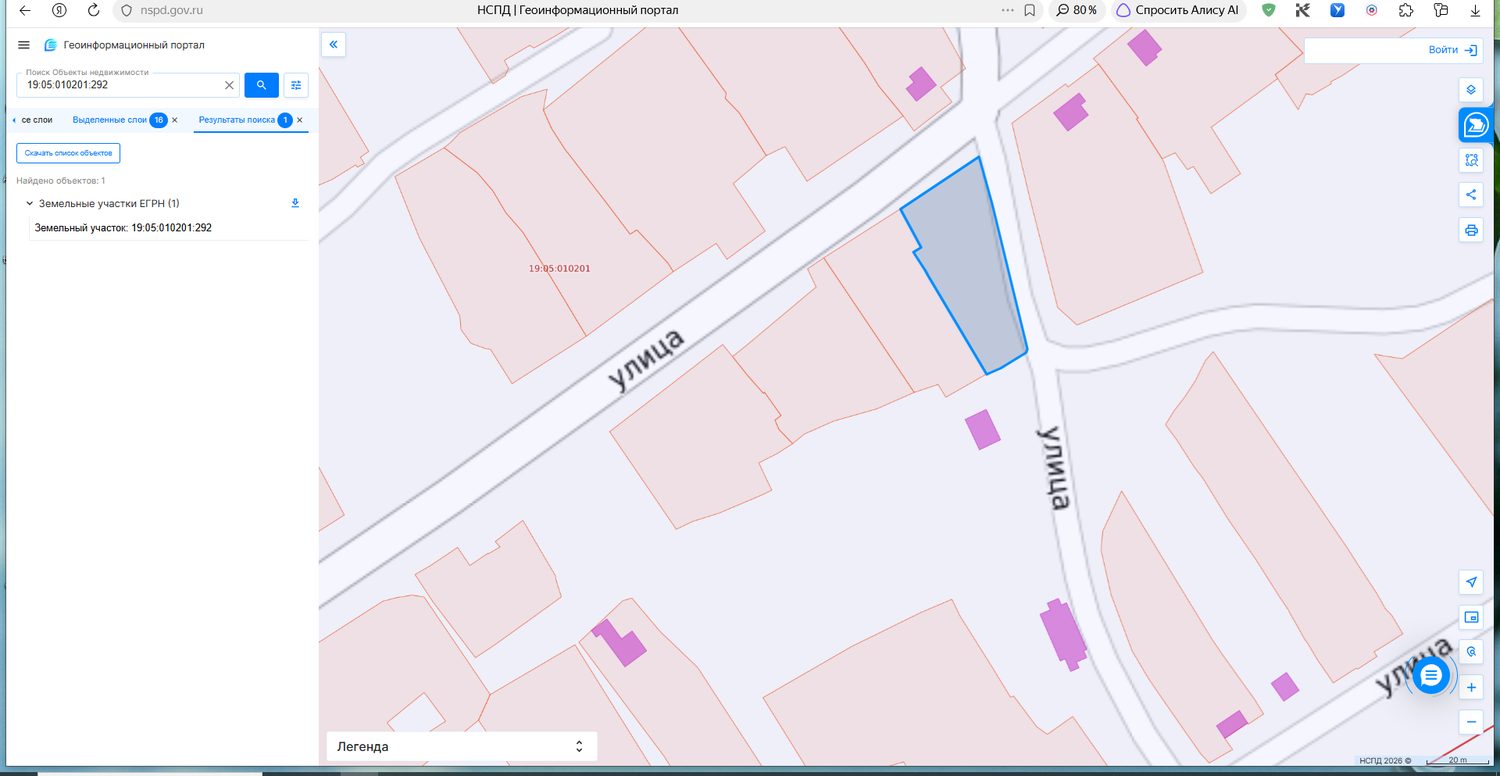Screen dimensions: 1500x776
Task: Click the nspd.gov.ru address bar
Action: pos(172,10)
